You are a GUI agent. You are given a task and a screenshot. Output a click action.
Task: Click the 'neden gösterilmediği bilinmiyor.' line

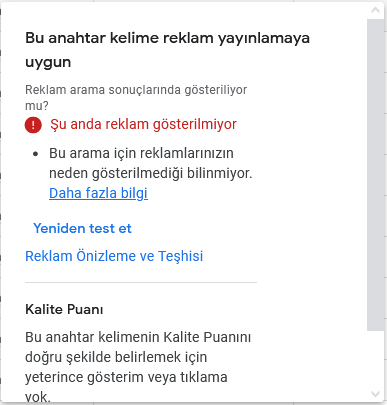151,173
